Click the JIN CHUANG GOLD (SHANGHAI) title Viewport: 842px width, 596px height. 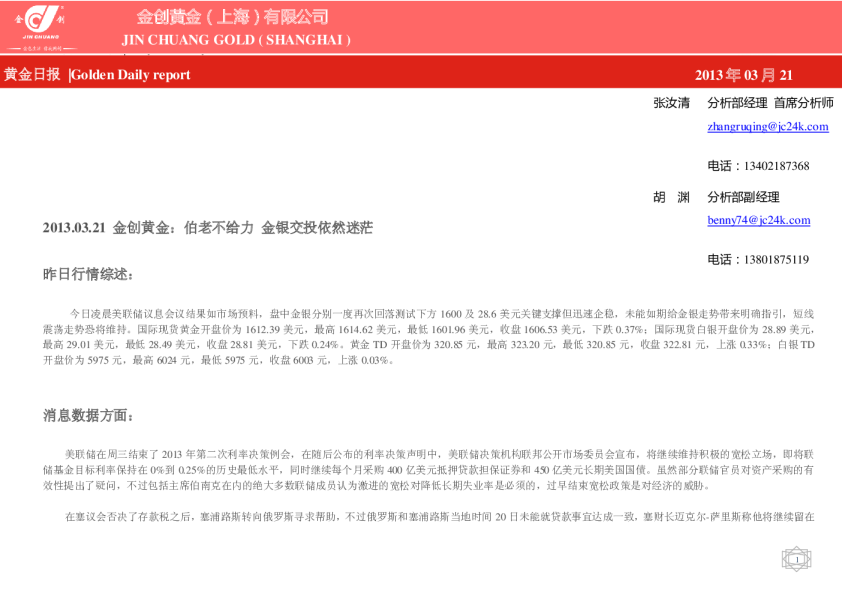tap(236, 40)
